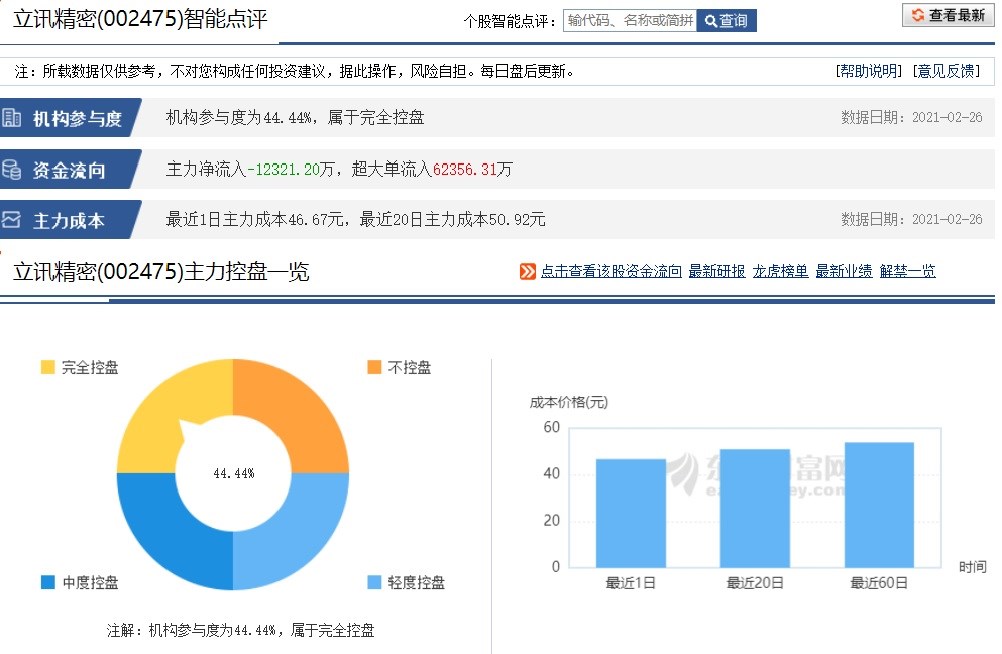This screenshot has width=1002, height=654.
Task: Click the 机构参与度 building icon
Action: 11,118
